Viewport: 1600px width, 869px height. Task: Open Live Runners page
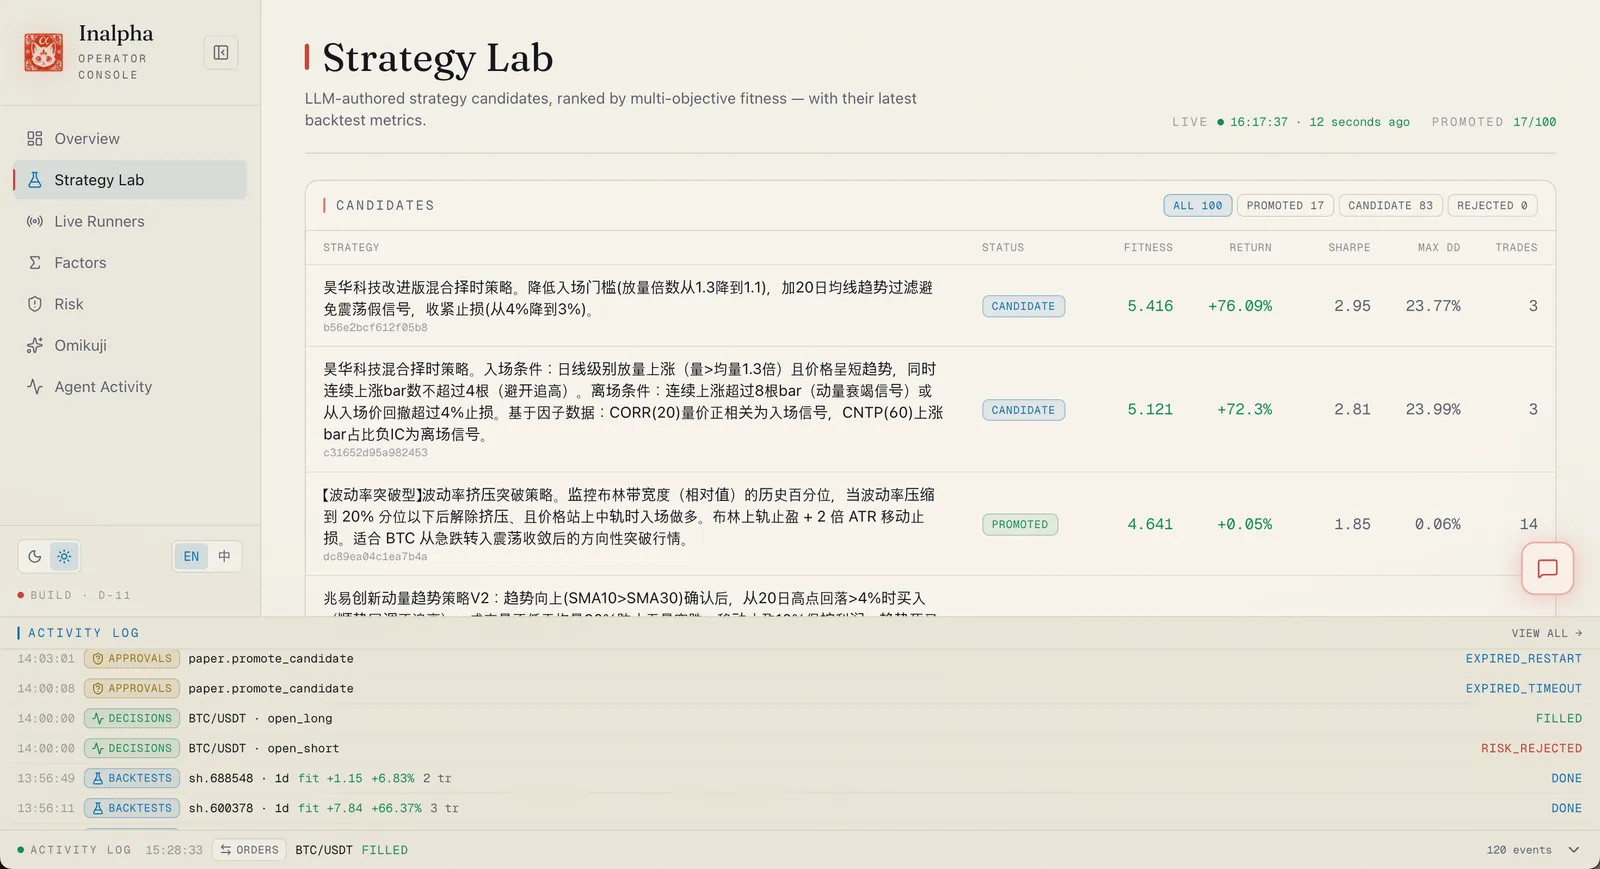[130, 221]
